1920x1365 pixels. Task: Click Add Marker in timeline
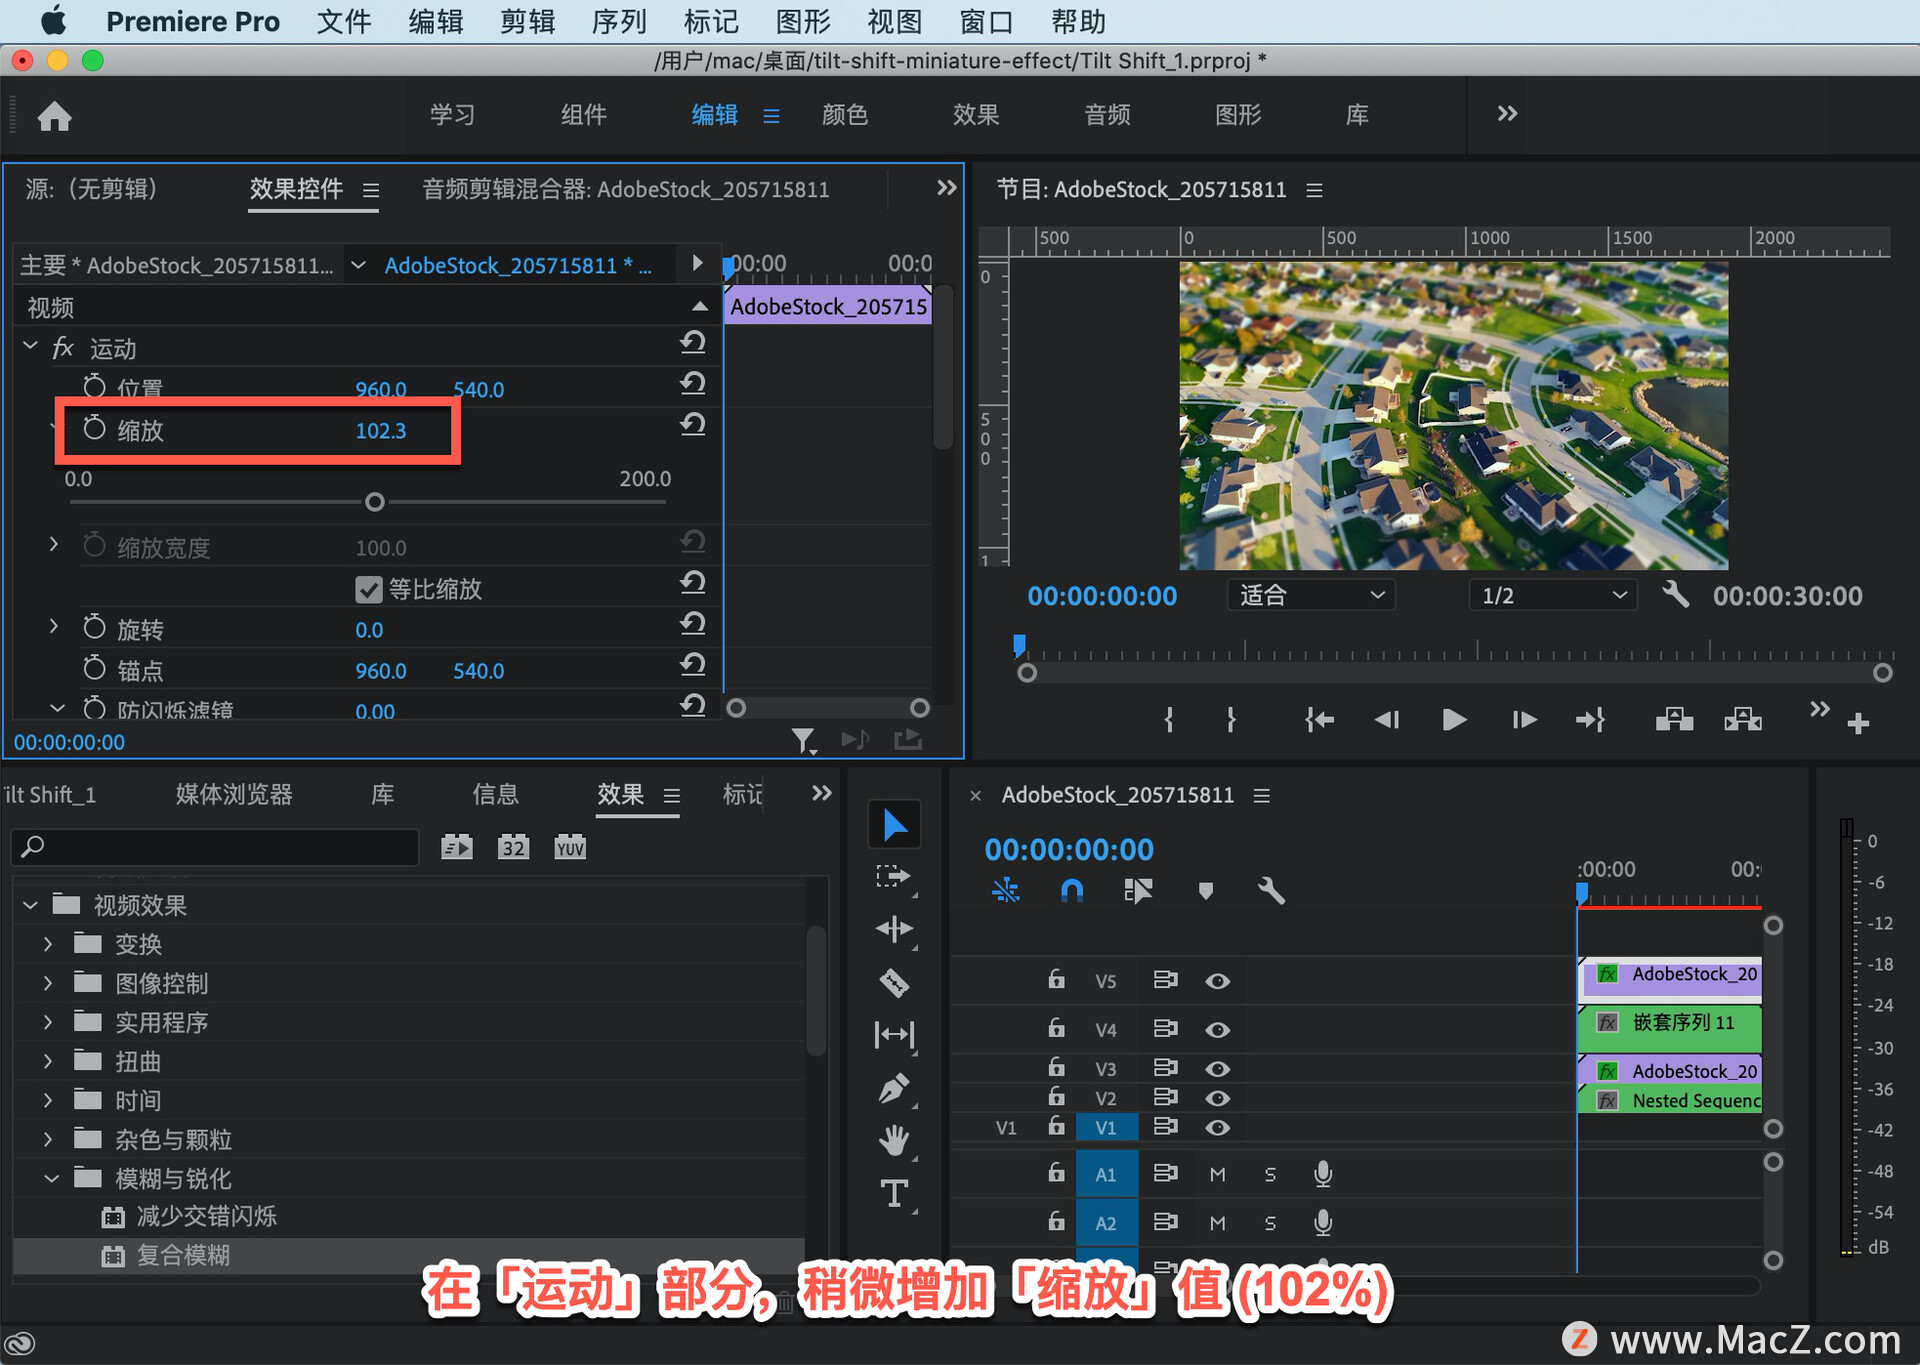pyautogui.click(x=1206, y=890)
